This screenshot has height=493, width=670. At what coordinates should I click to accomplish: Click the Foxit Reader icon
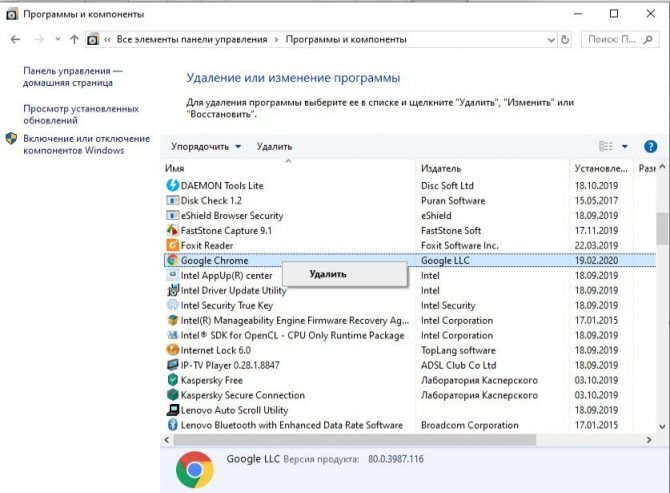pyautogui.click(x=172, y=245)
